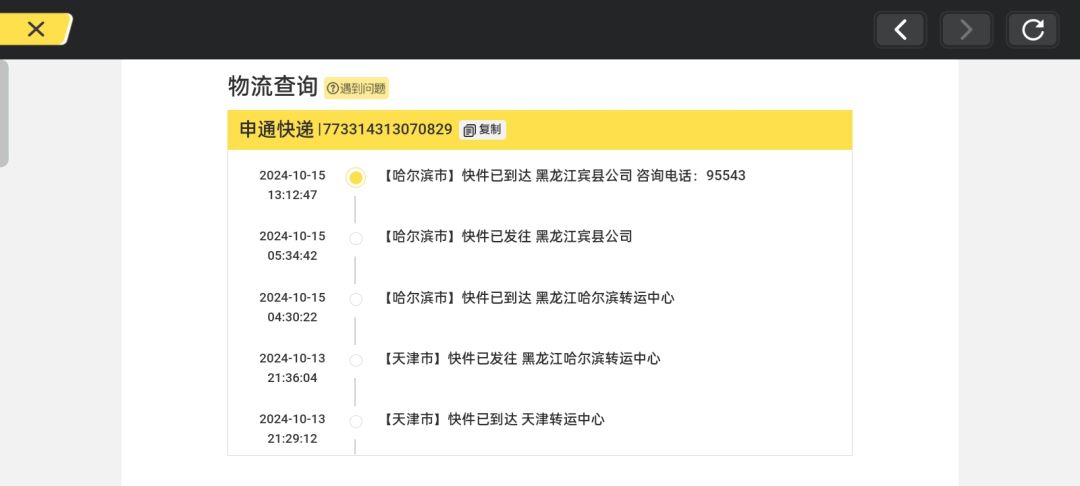Image resolution: width=1080 pixels, height=486 pixels.
Task: Select the 快件已到达 黑龙江哈尔滨转运中心 status line
Action: tap(528, 298)
